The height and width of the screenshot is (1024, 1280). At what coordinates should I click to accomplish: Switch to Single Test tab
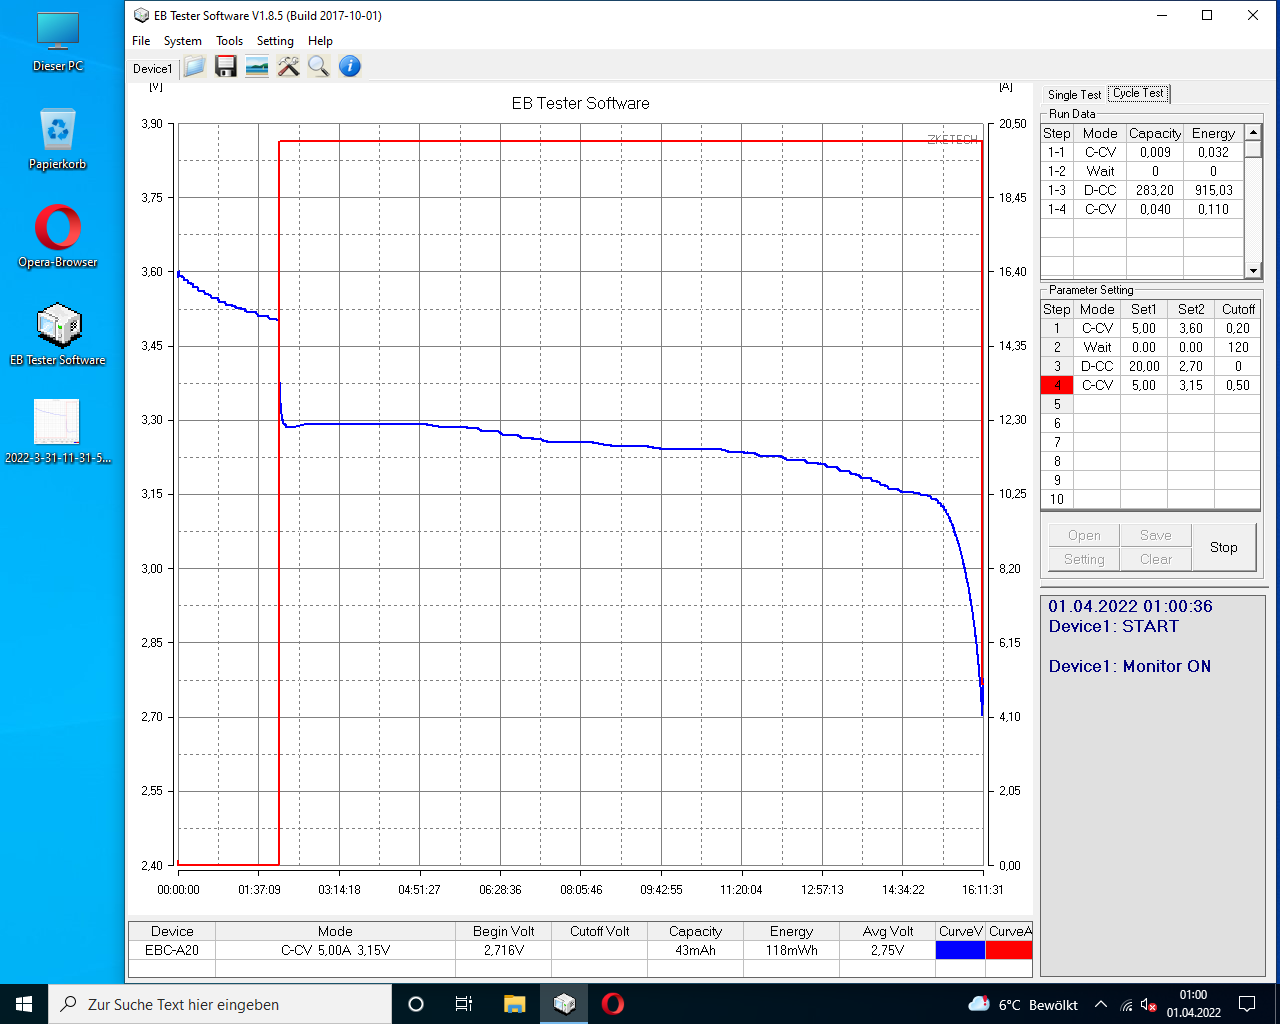(1074, 95)
